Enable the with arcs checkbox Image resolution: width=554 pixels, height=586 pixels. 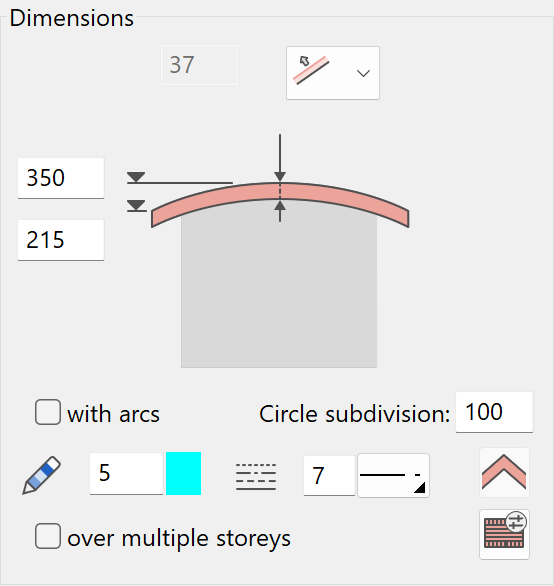48,412
